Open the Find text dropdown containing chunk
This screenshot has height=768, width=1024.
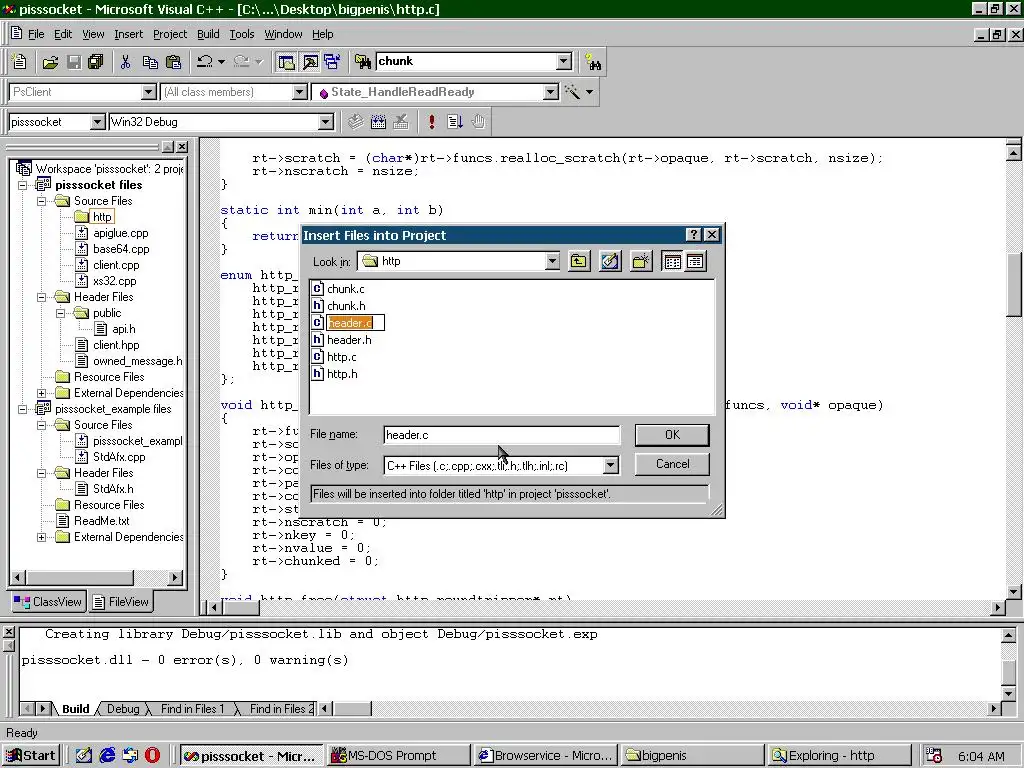click(564, 61)
